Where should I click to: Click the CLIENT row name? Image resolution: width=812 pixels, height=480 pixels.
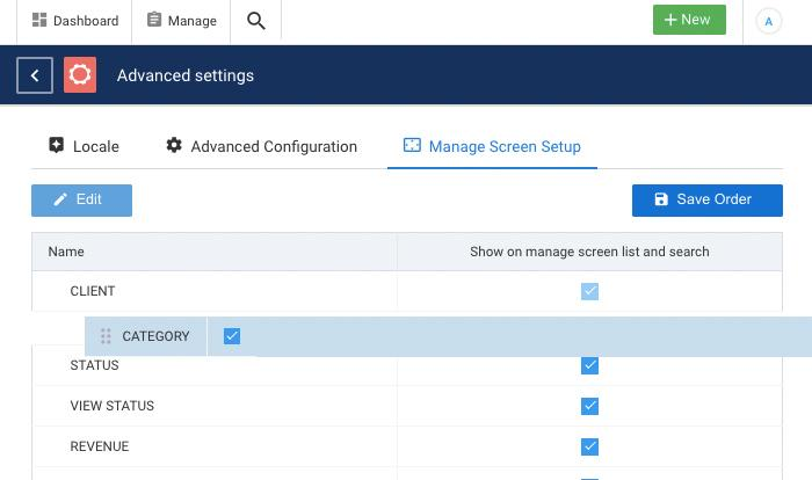tap(93, 291)
